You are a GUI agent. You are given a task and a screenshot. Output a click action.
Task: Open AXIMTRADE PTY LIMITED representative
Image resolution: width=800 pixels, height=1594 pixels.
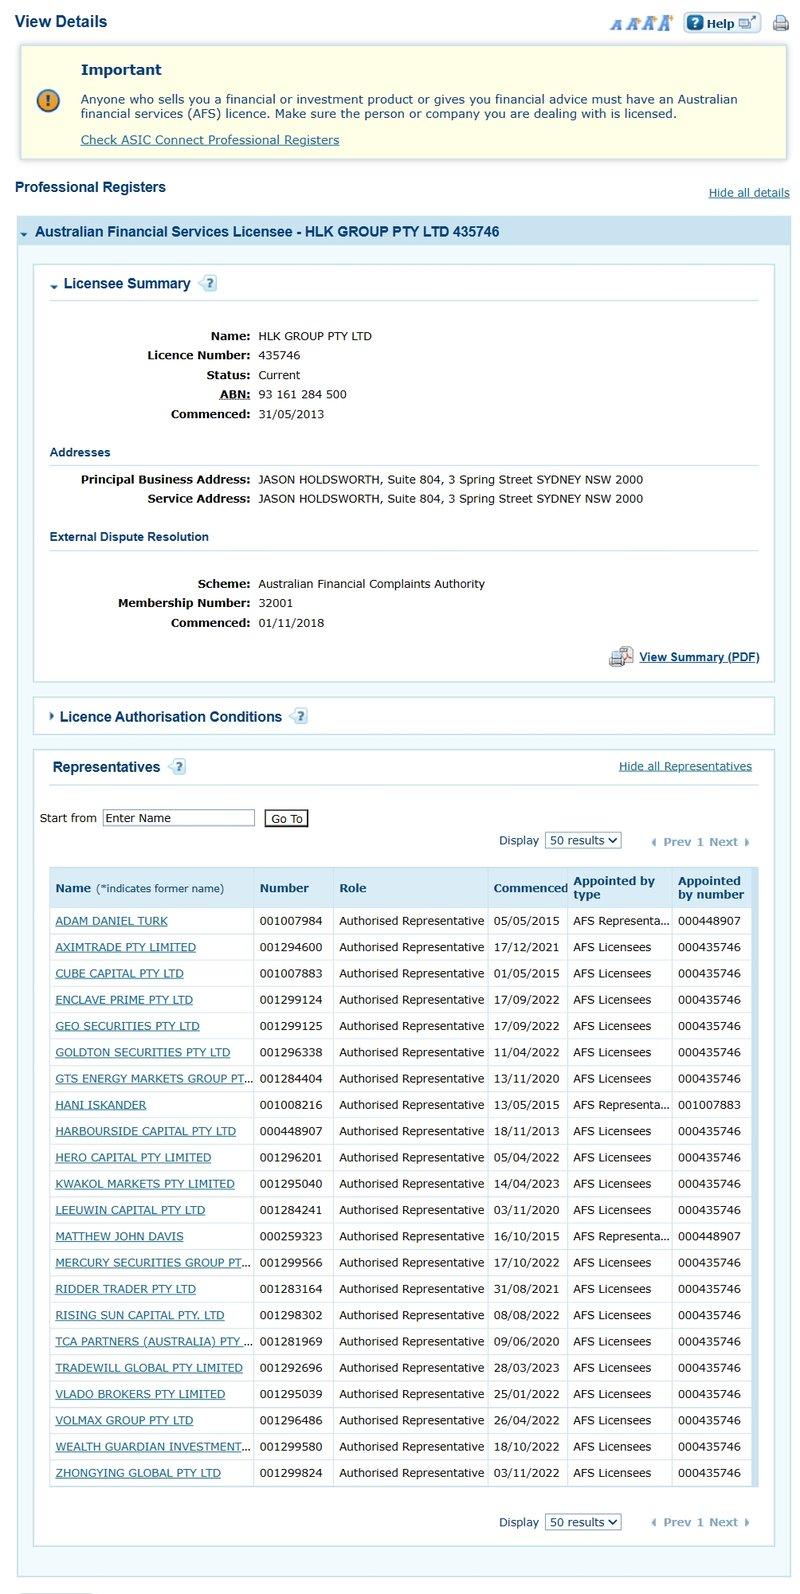point(125,947)
